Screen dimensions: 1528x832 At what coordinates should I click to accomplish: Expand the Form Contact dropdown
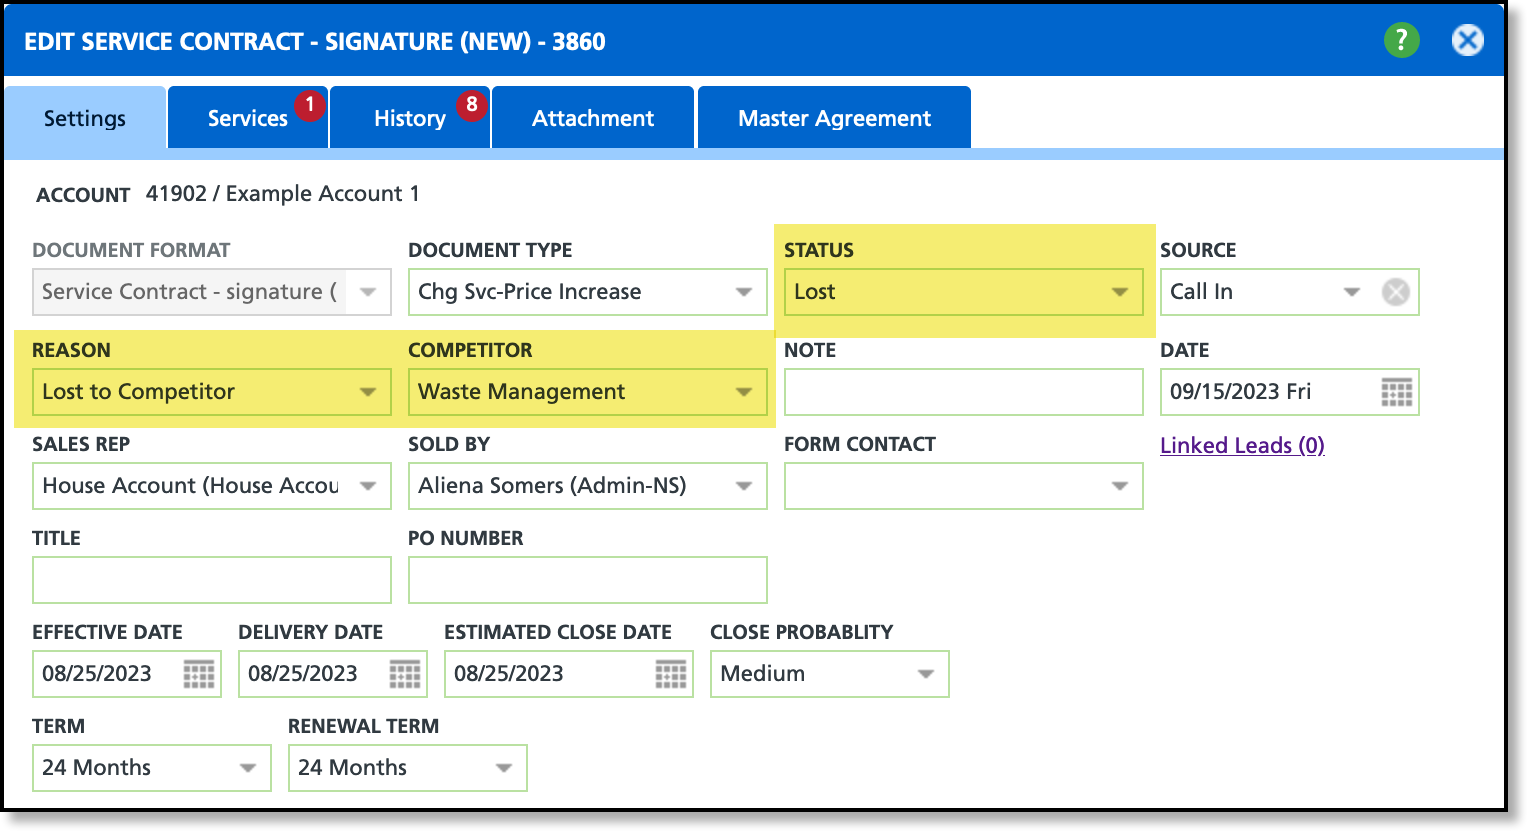964,486
